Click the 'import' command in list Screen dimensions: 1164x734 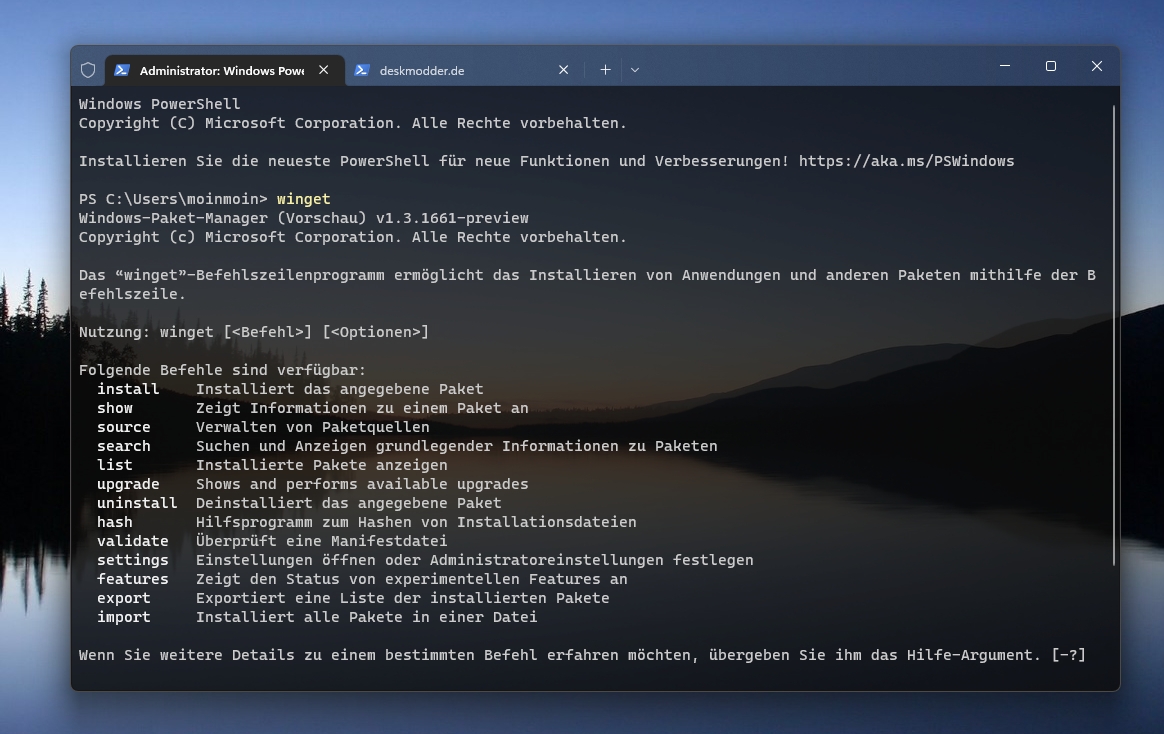coord(123,617)
